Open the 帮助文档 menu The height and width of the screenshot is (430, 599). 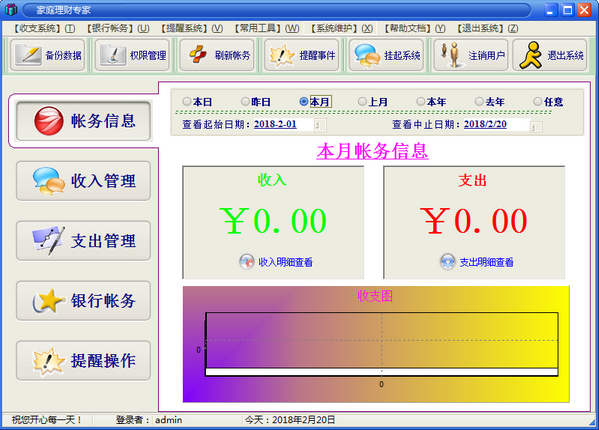click(415, 28)
